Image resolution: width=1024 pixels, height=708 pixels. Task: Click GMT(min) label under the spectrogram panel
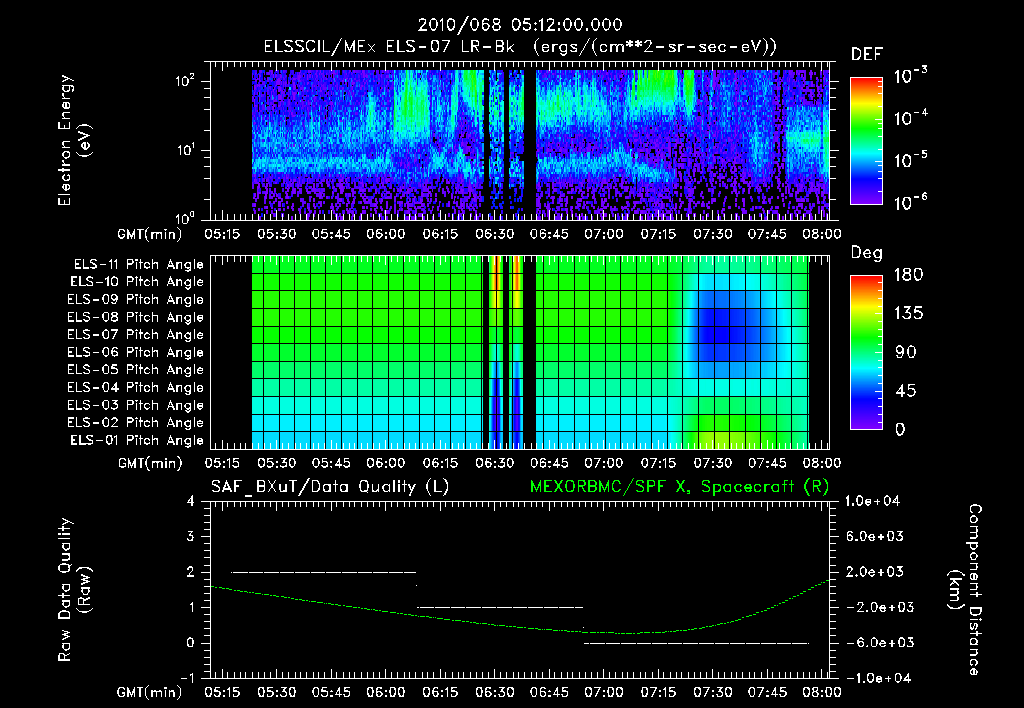(x=150, y=234)
